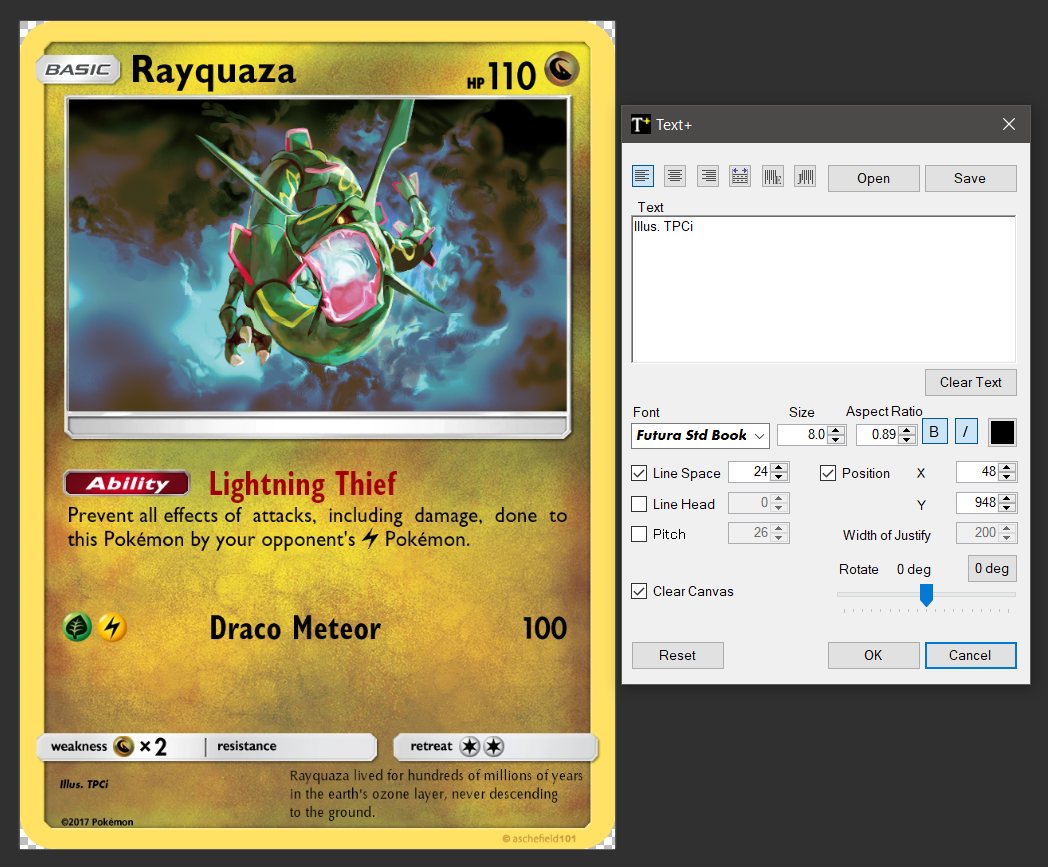1048x867 pixels.
Task: Toggle the Line Space checkbox
Action: tap(639, 473)
